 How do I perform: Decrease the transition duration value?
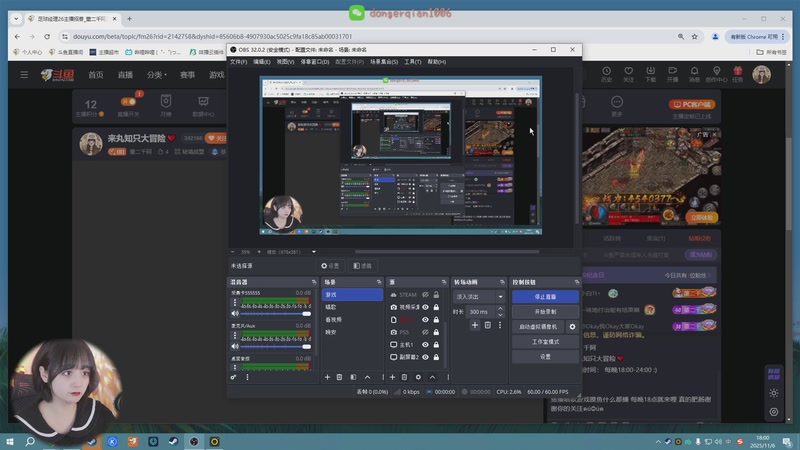point(500,314)
